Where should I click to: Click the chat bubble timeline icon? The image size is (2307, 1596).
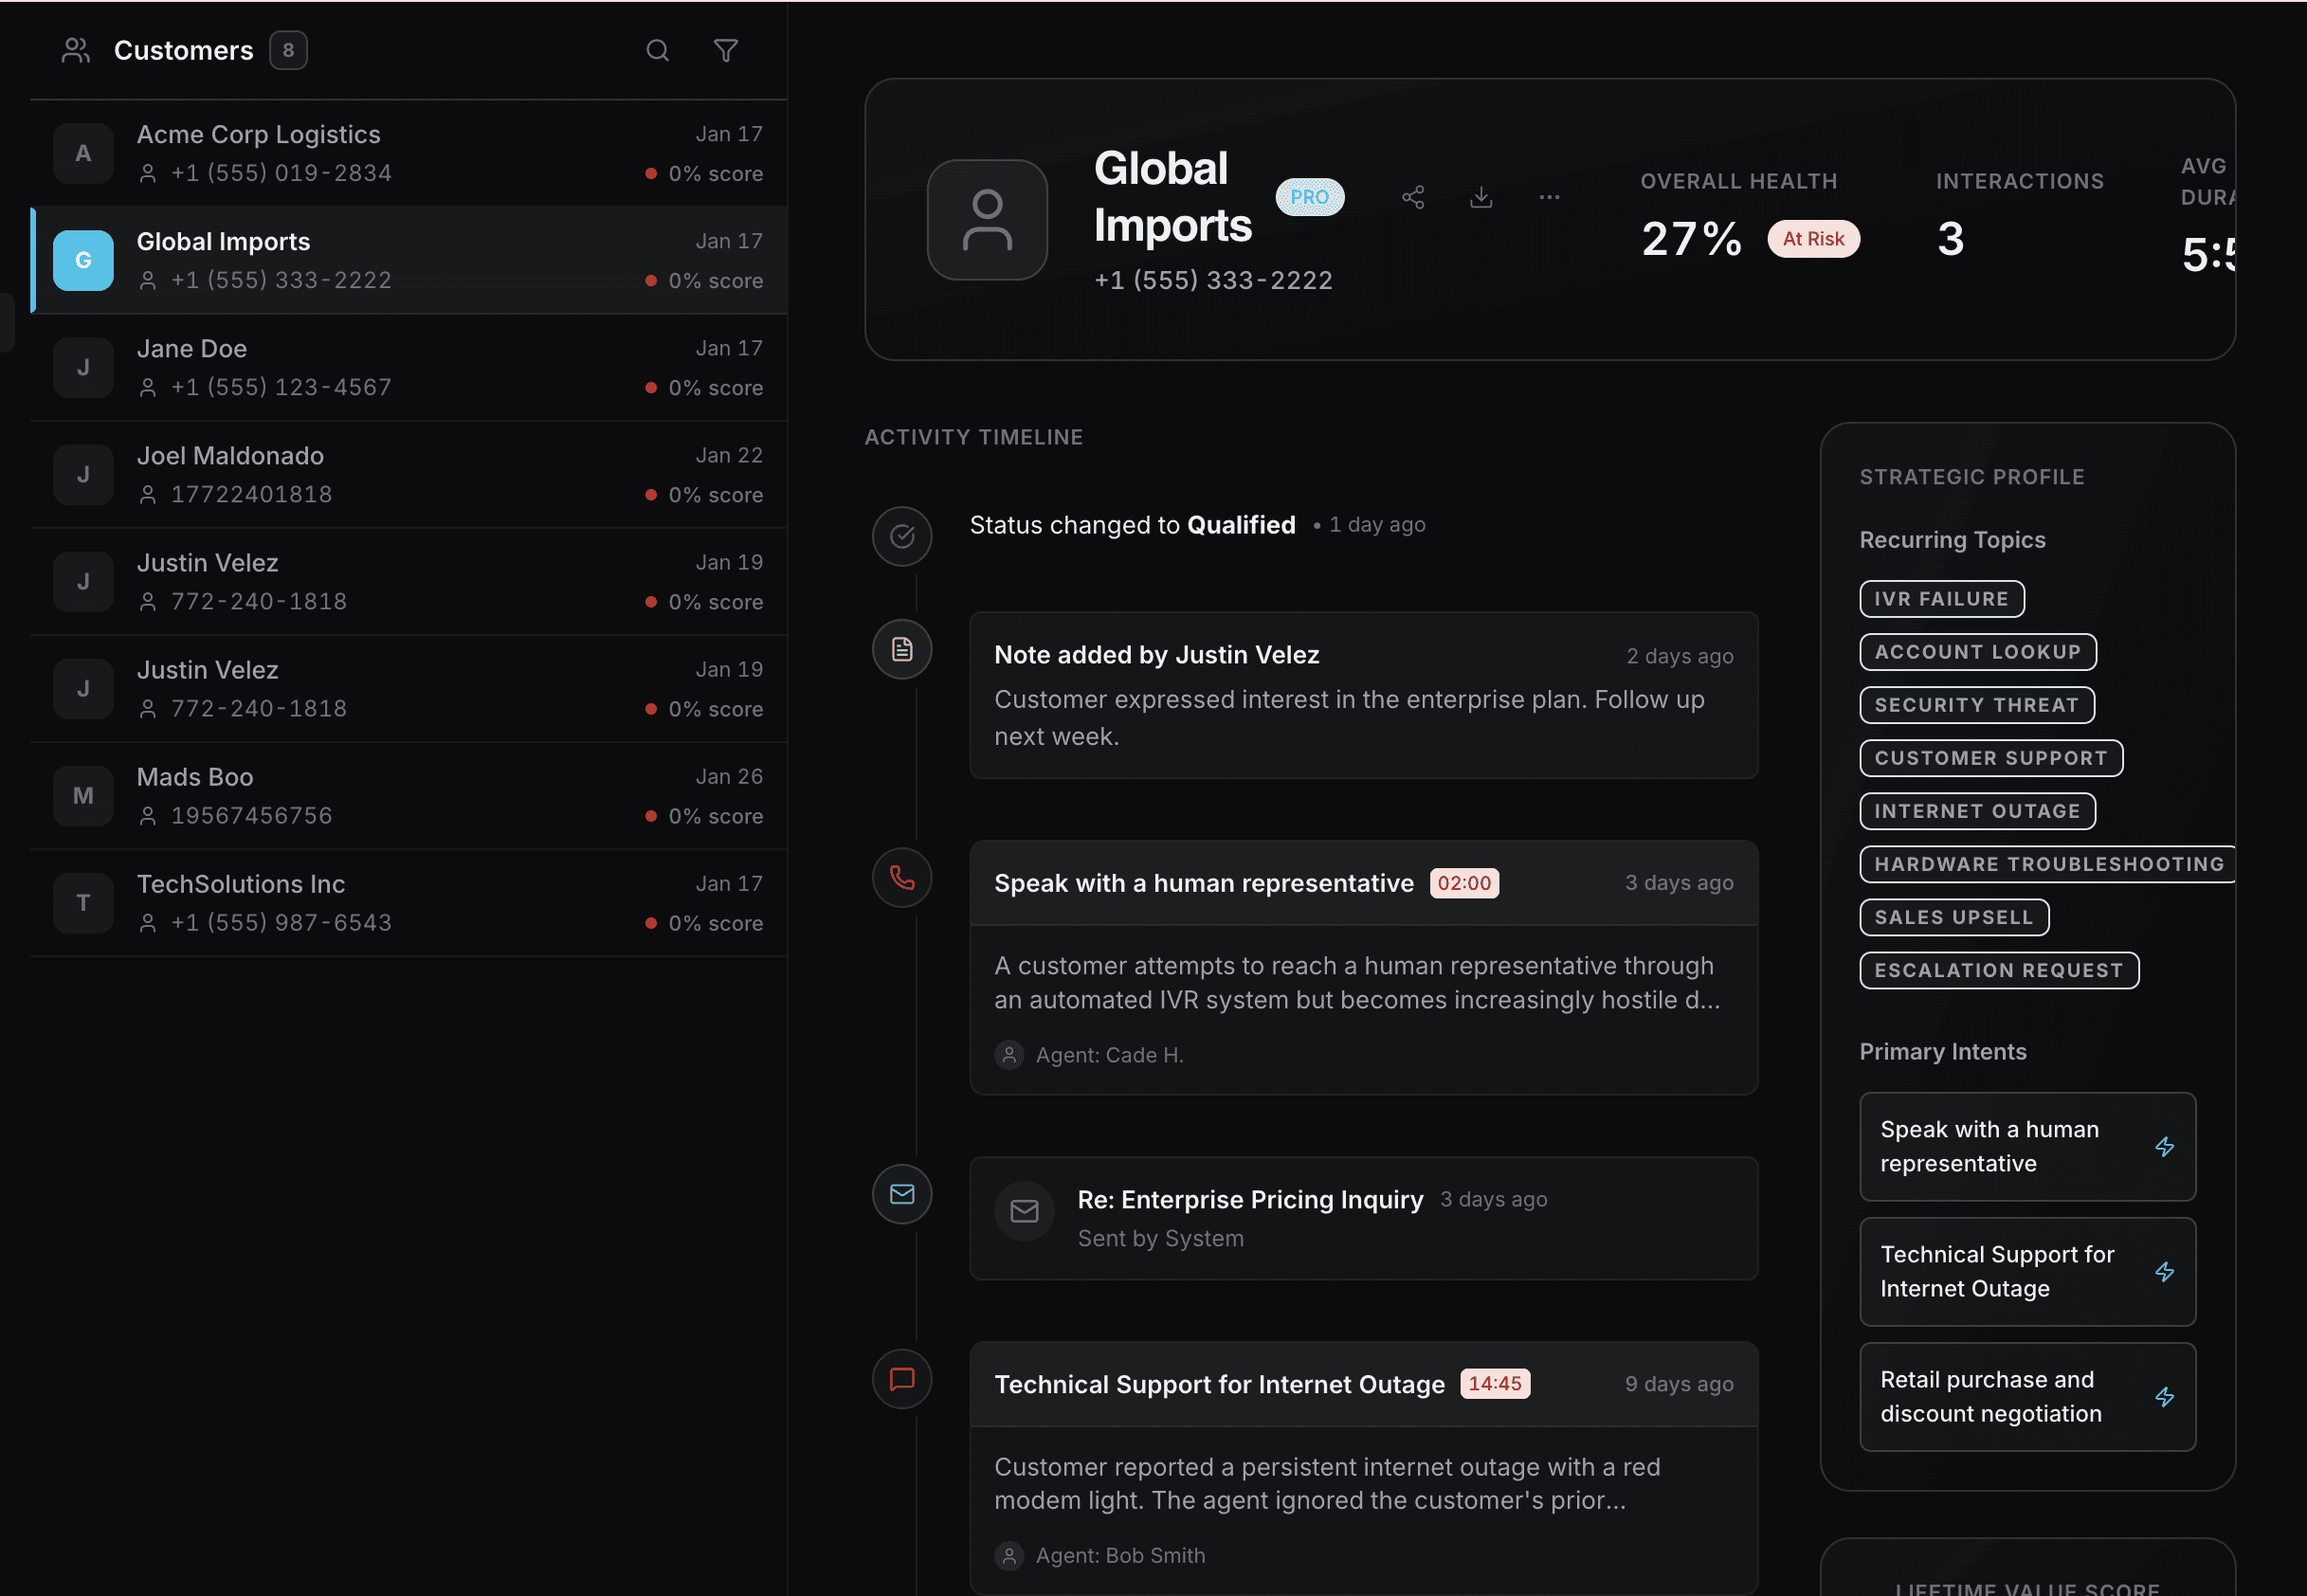pyautogui.click(x=902, y=1379)
